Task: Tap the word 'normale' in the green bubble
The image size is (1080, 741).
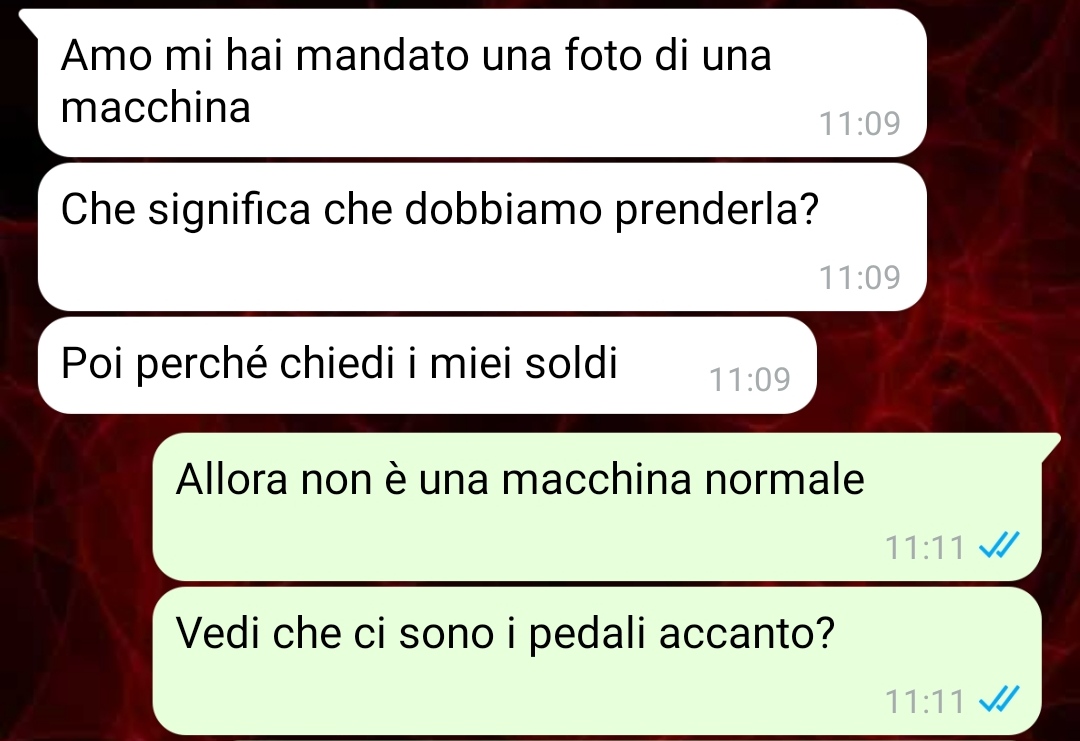Action: point(784,479)
